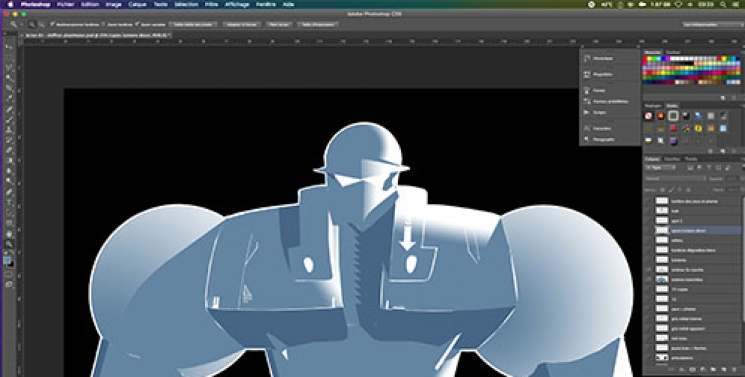The image size is (745, 377).
Task: Click delete layer trash icon in Calques panel
Action: pos(735,369)
